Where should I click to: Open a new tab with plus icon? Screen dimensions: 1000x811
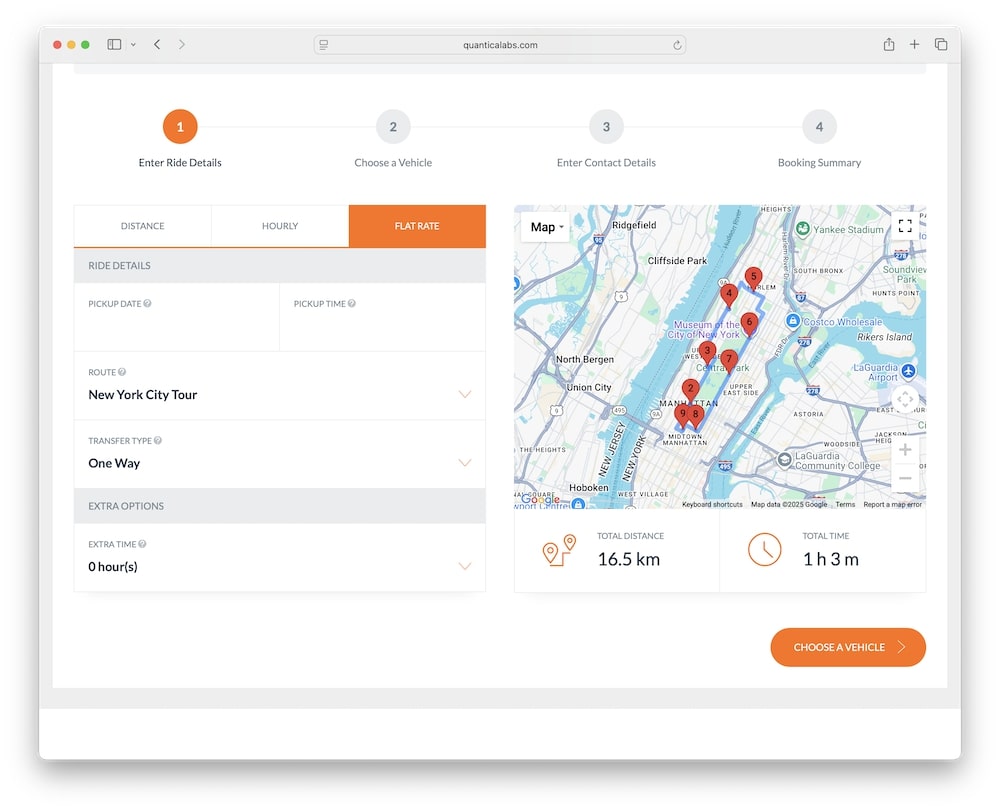(x=914, y=44)
